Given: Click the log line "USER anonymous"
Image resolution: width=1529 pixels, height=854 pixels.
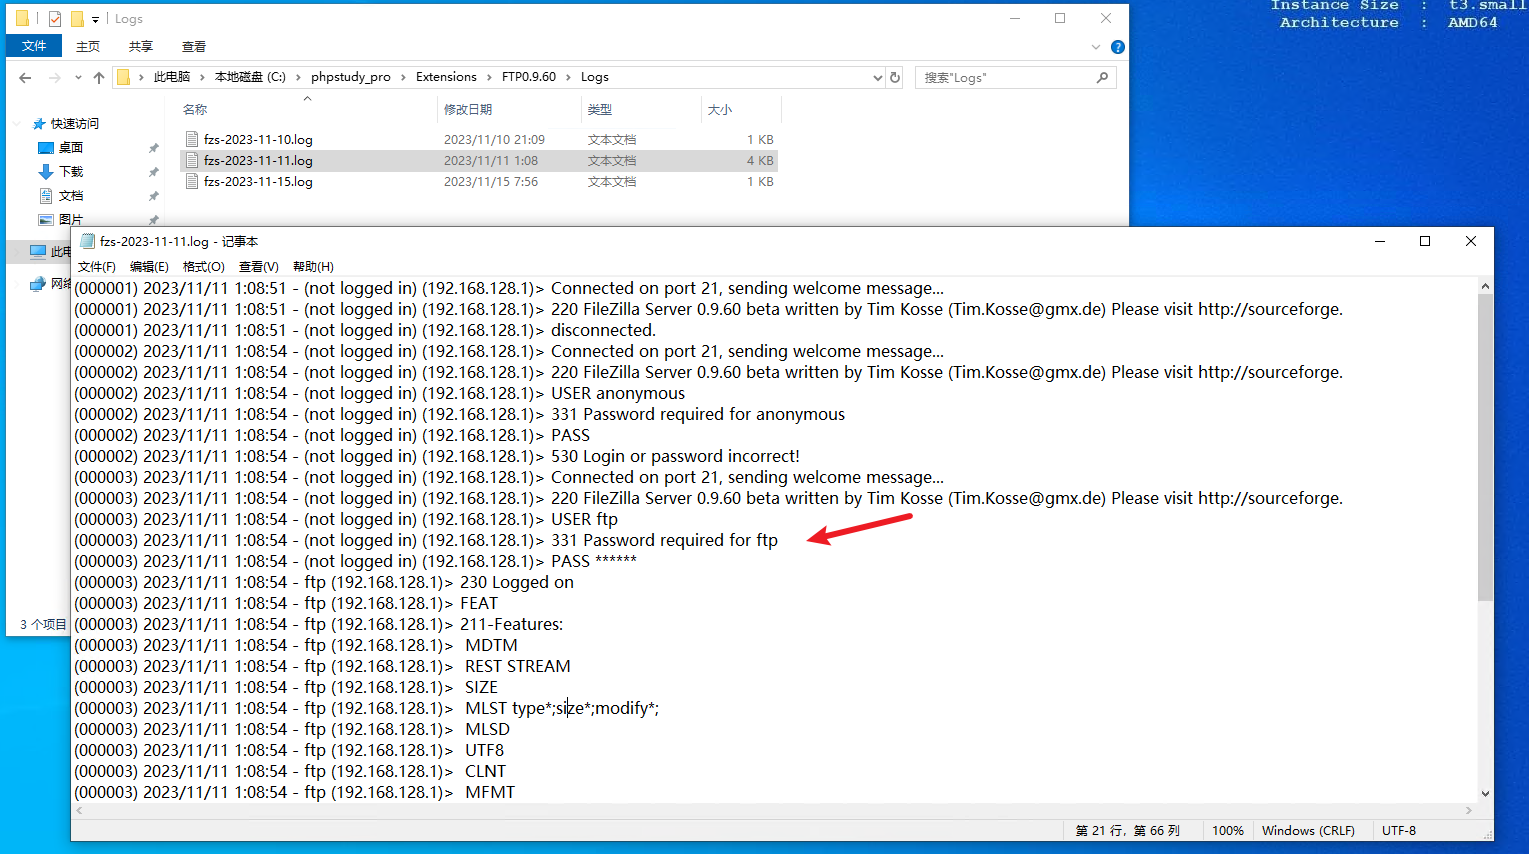Looking at the screenshot, I should [x=618, y=393].
